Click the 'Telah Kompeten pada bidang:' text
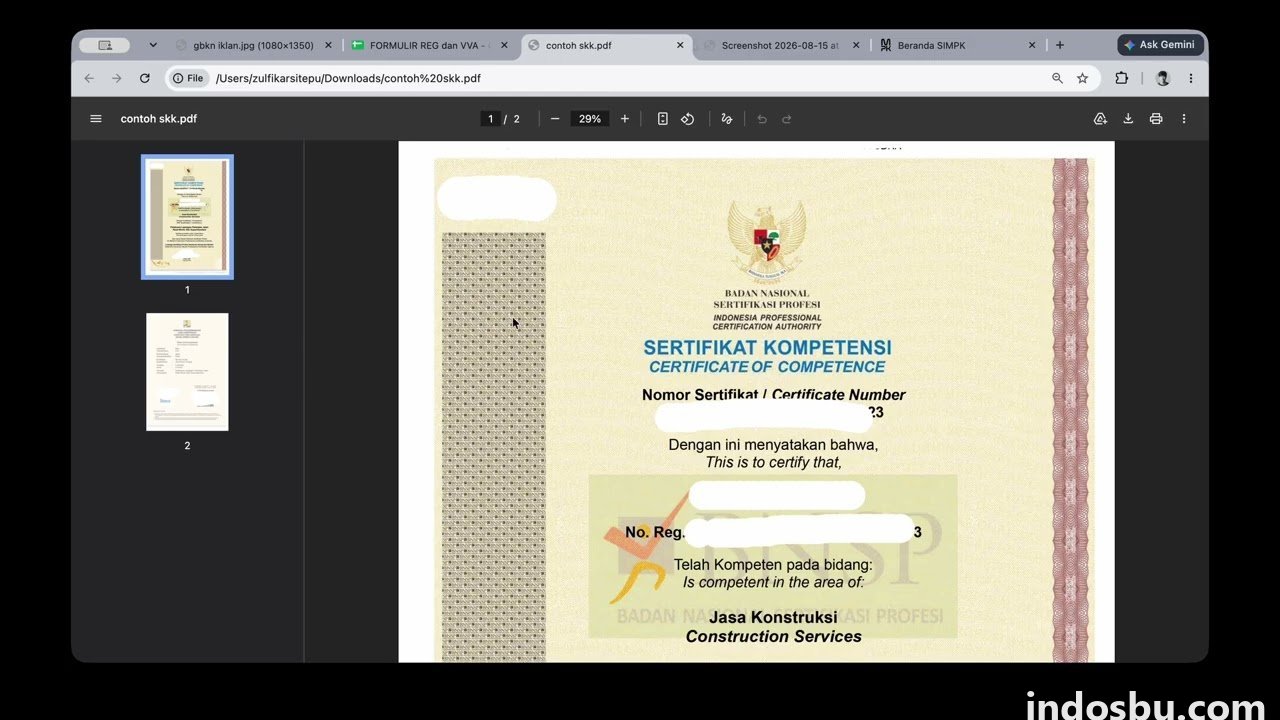Screen dimensions: 1280x720 click(x=773, y=565)
